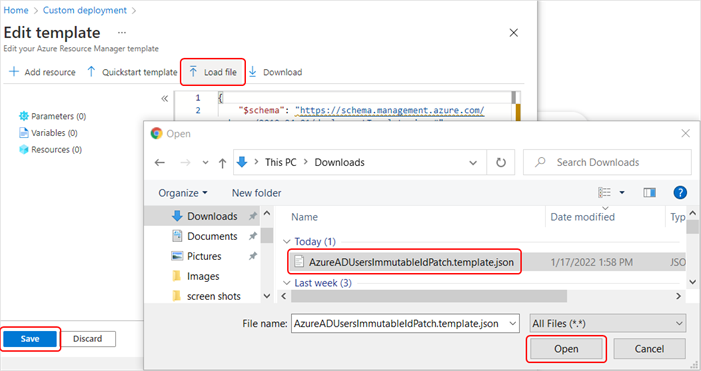The image size is (701, 371).
Task: Open Quickstart template option
Action: click(132, 72)
